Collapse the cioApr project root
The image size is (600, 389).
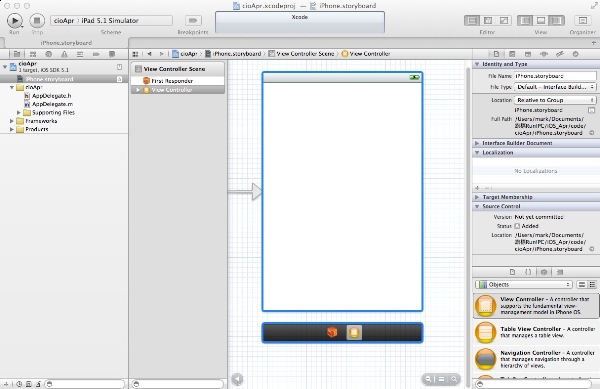tap(5, 67)
